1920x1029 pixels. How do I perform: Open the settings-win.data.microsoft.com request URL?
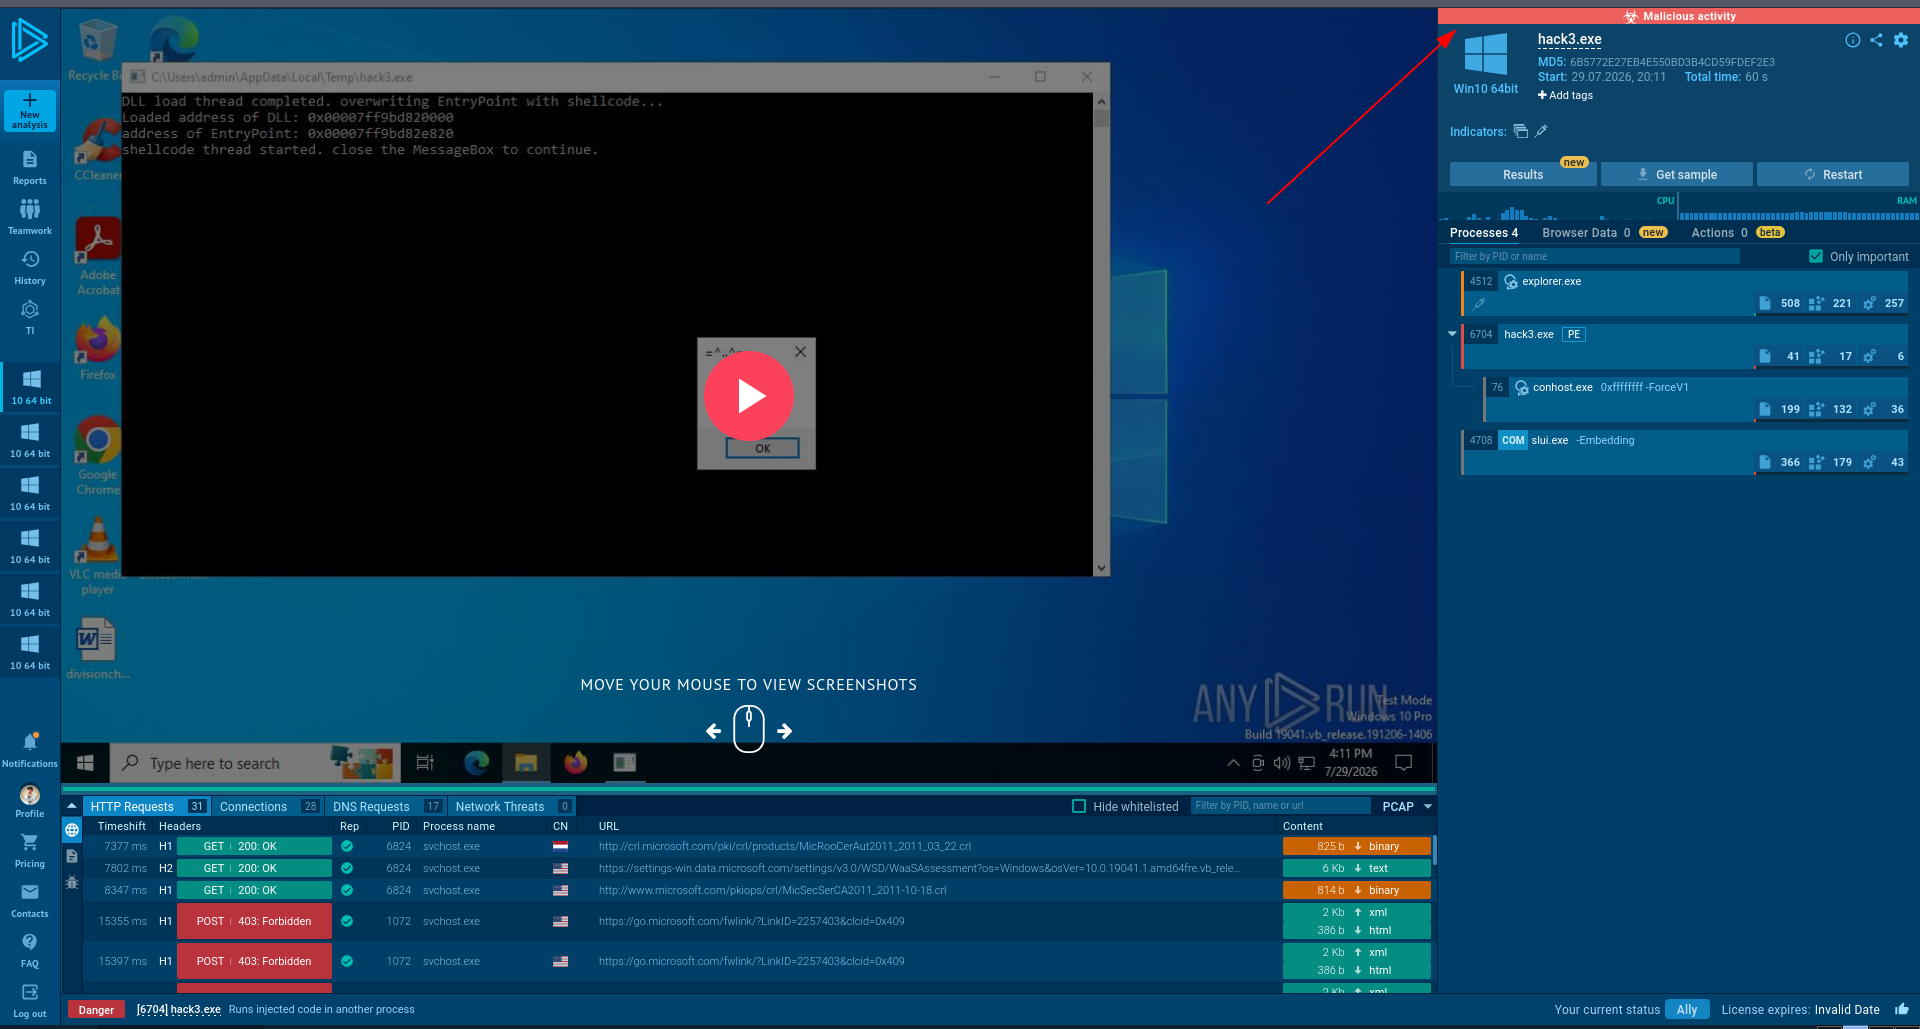click(919, 868)
